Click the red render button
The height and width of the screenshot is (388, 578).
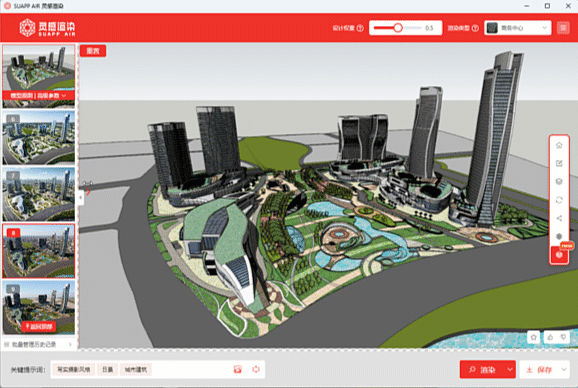pyautogui.click(x=483, y=369)
